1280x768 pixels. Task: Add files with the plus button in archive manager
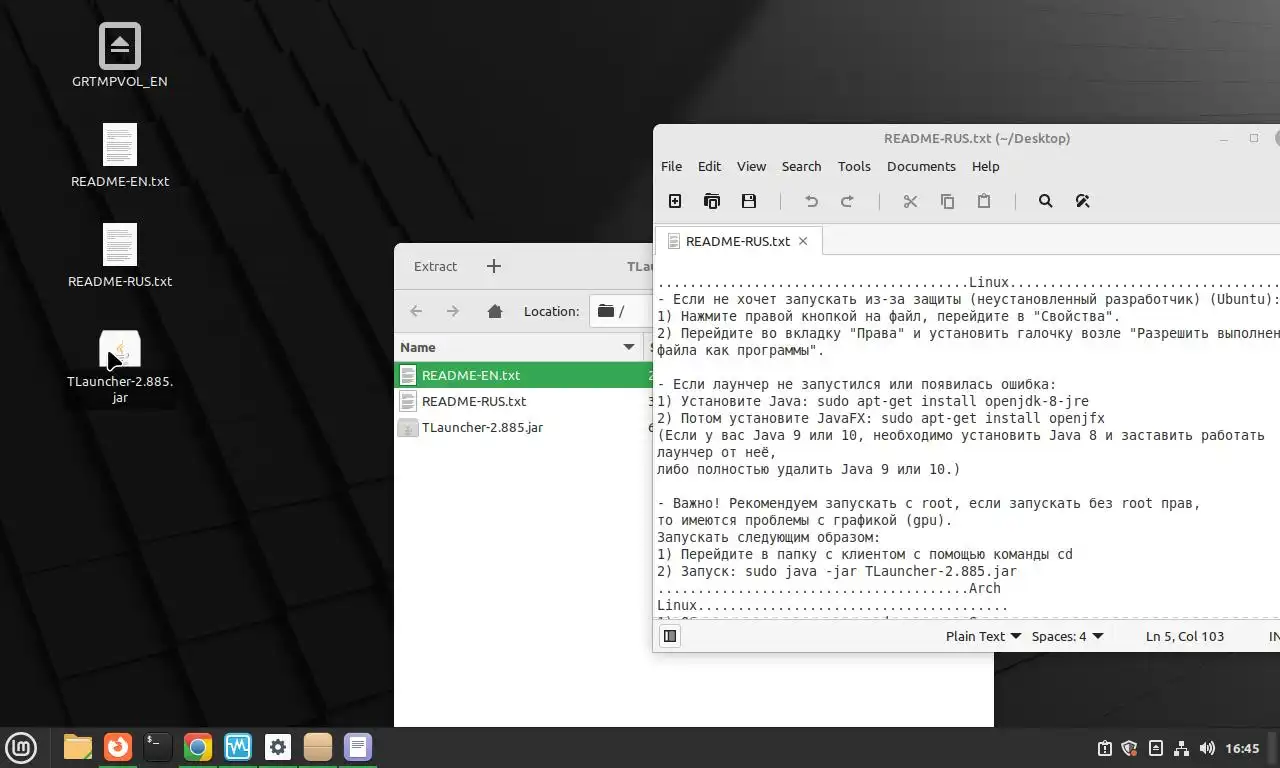click(x=493, y=266)
